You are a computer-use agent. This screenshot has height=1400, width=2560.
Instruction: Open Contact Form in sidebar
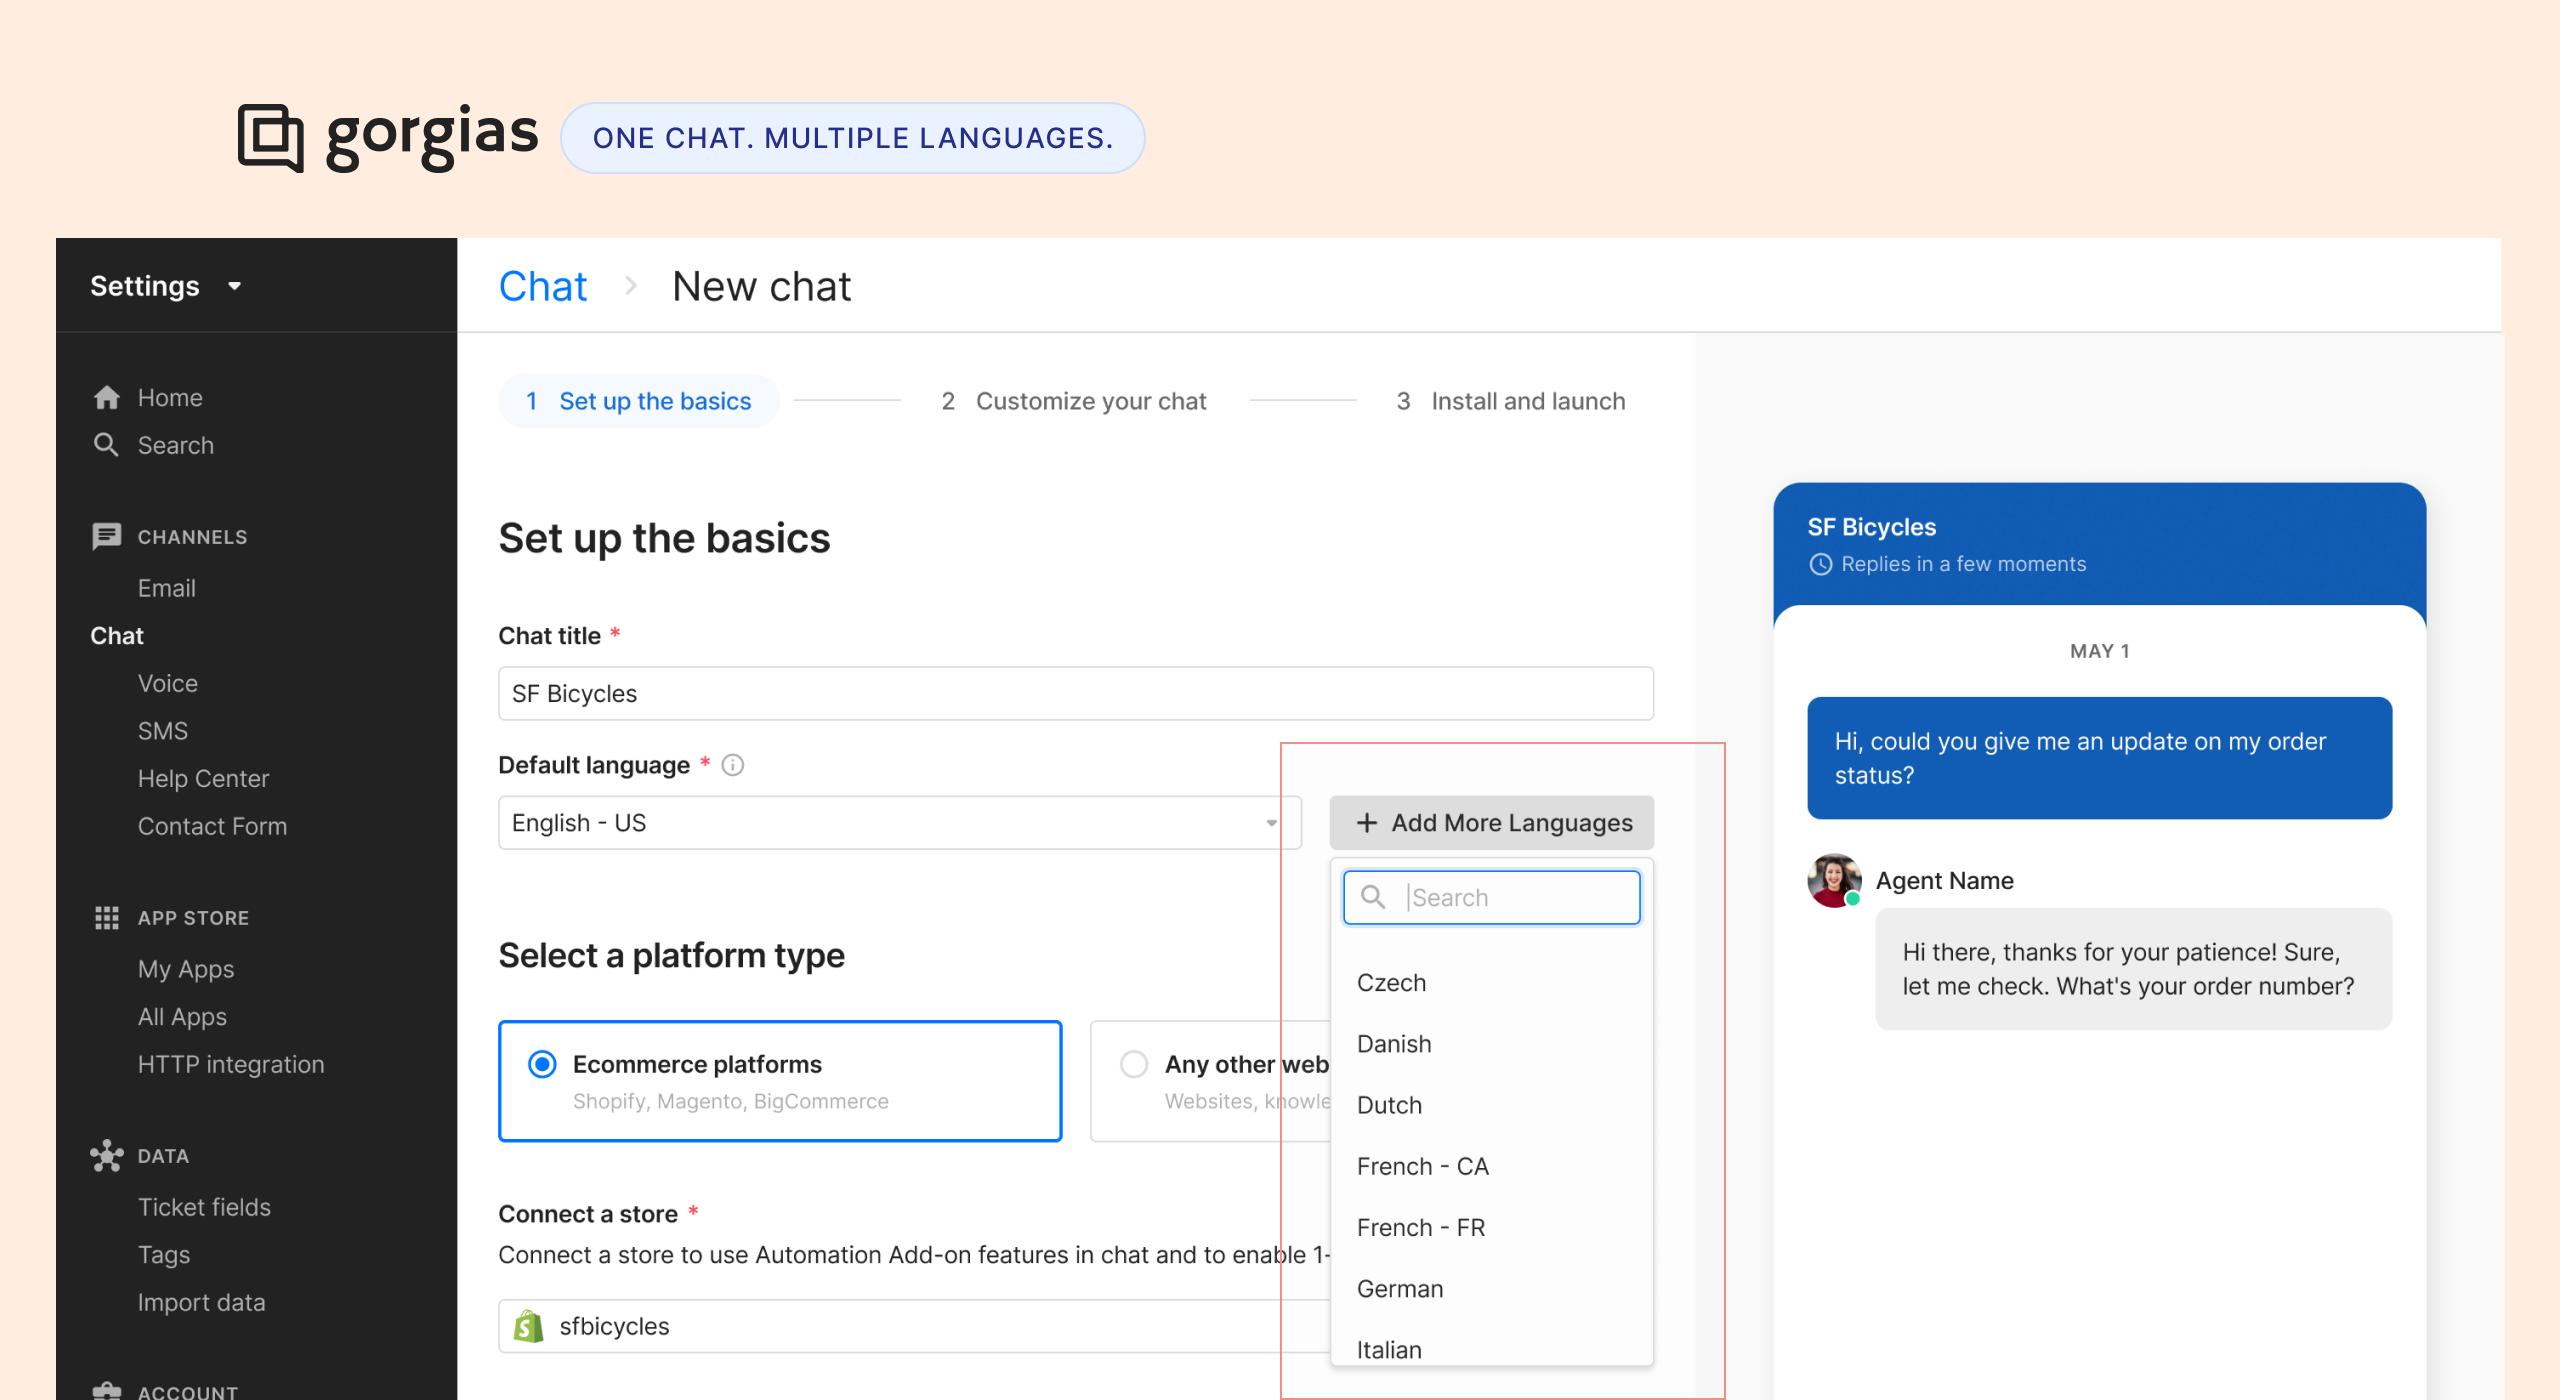pyautogui.click(x=212, y=826)
